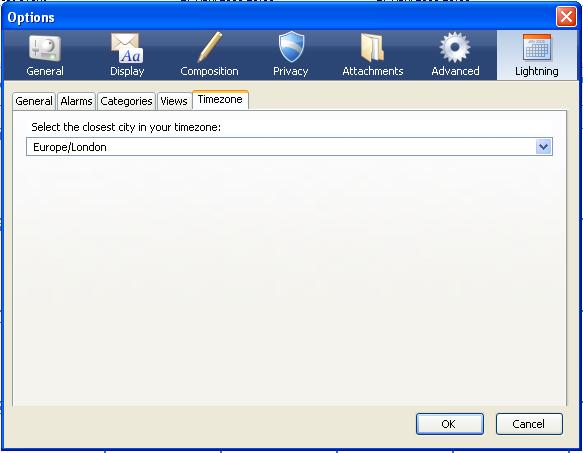This screenshot has width=583, height=453.
Task: Click the Options title bar
Action: point(279,17)
